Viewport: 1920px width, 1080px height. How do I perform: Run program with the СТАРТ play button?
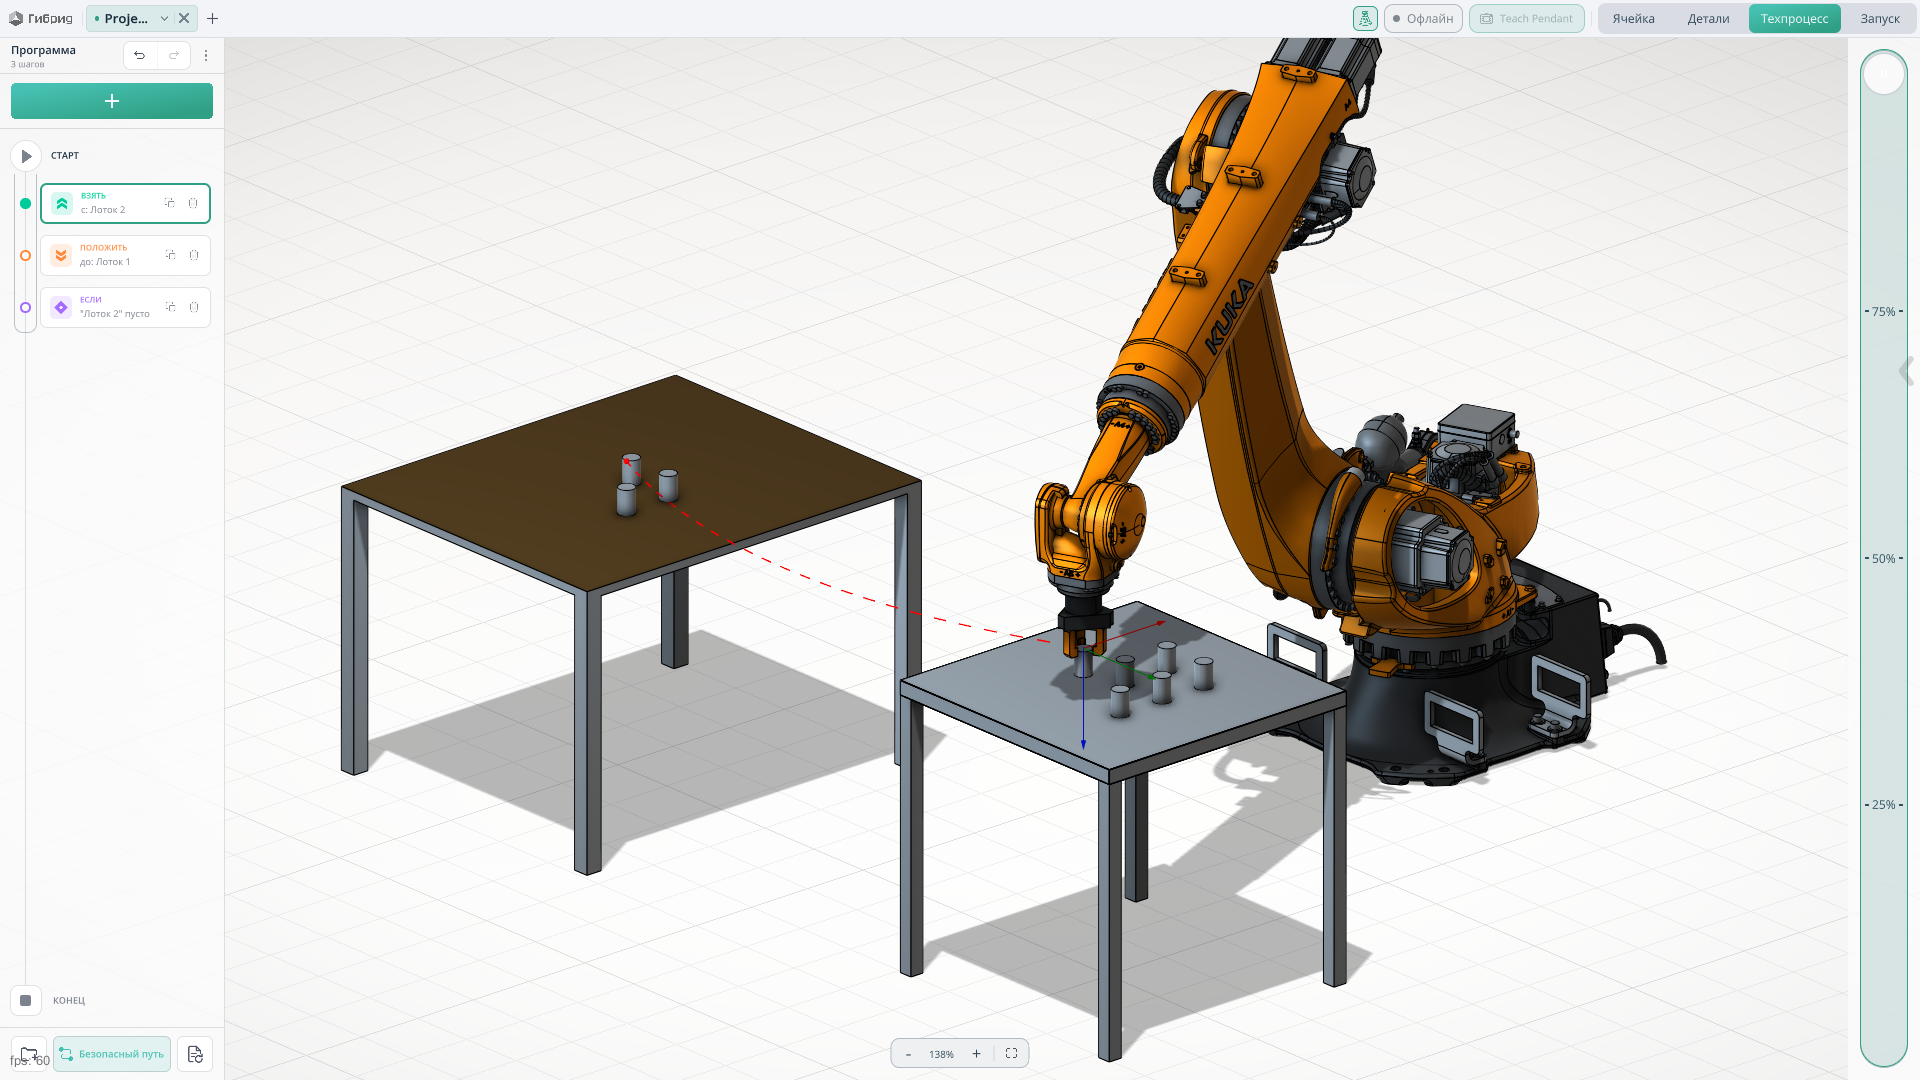click(26, 156)
